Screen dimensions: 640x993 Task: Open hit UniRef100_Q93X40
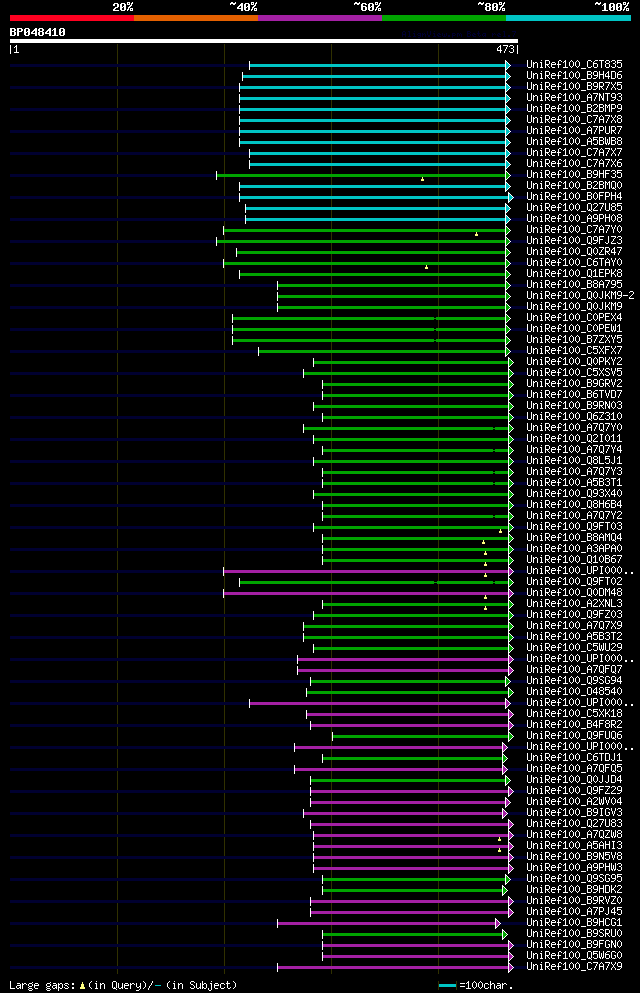[x=574, y=493]
